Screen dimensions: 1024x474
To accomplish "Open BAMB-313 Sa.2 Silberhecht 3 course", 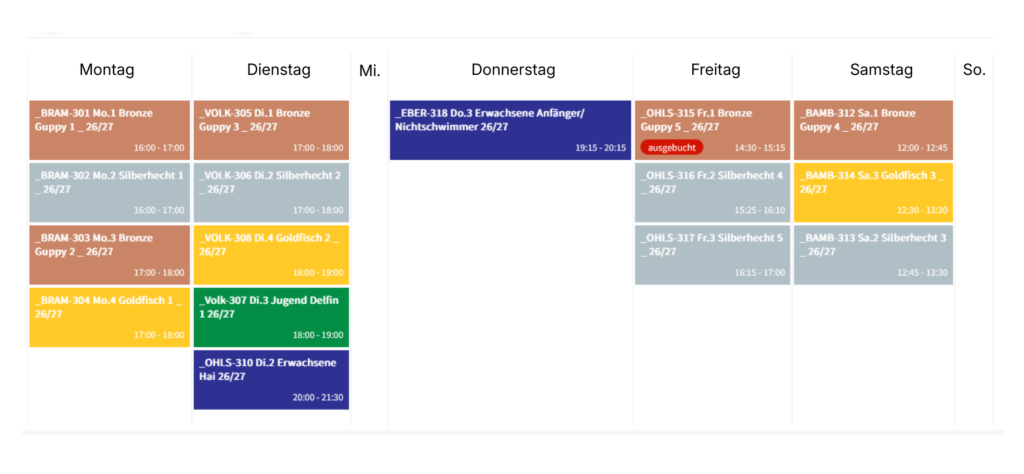I will click(x=873, y=255).
